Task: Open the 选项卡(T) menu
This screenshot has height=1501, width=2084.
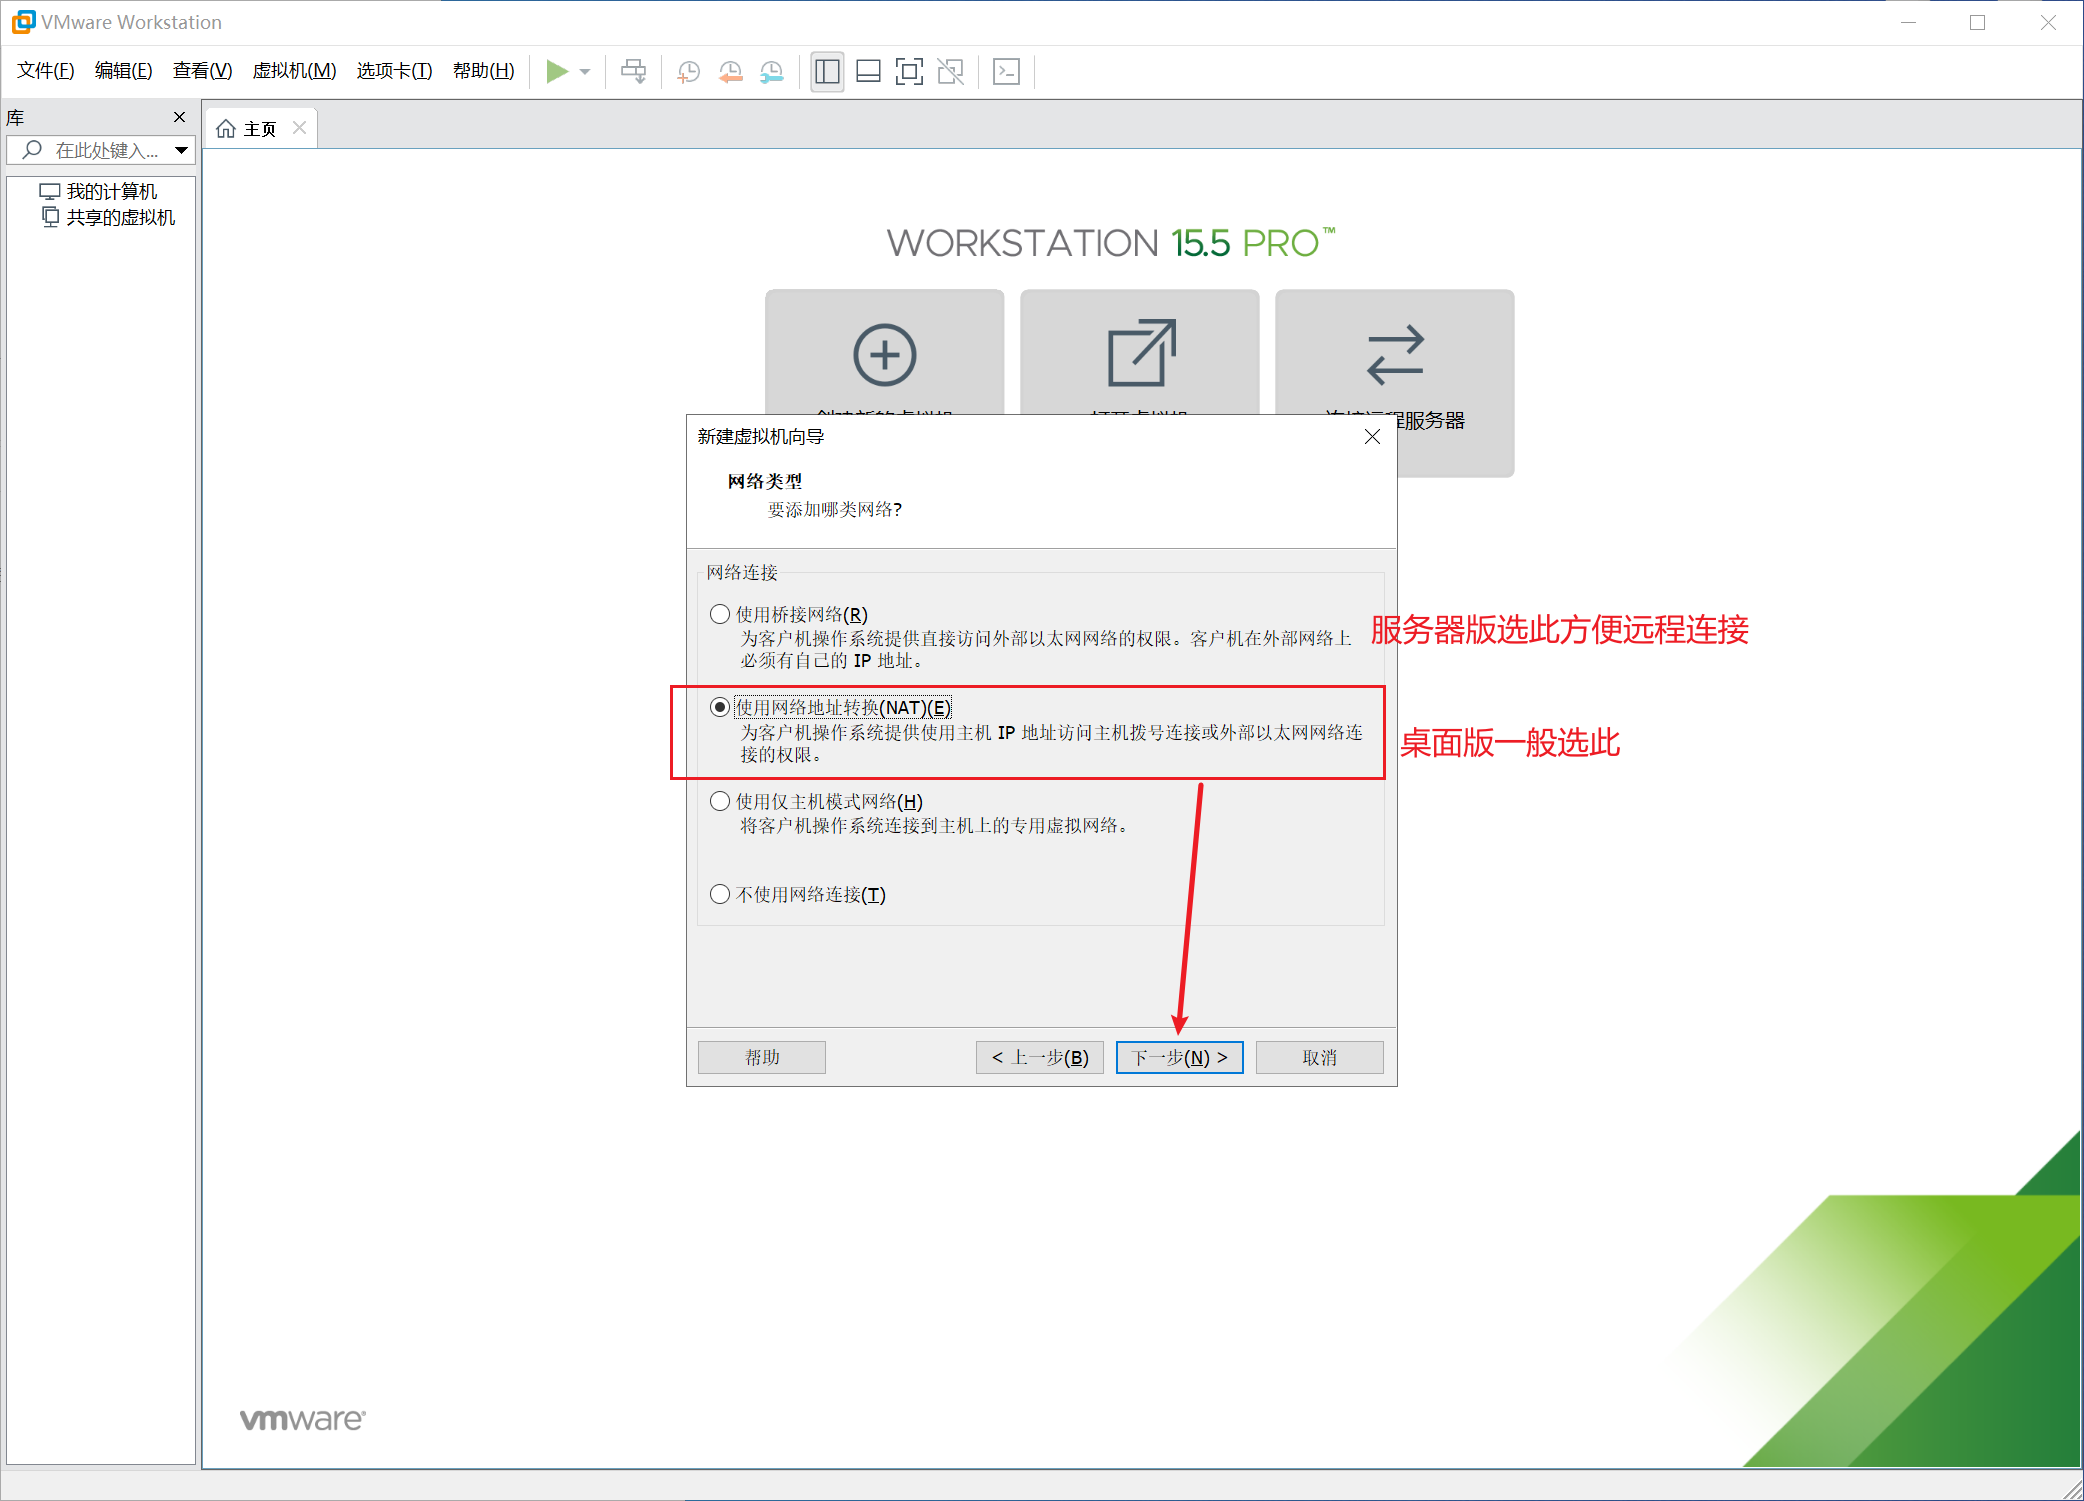Action: coord(394,71)
